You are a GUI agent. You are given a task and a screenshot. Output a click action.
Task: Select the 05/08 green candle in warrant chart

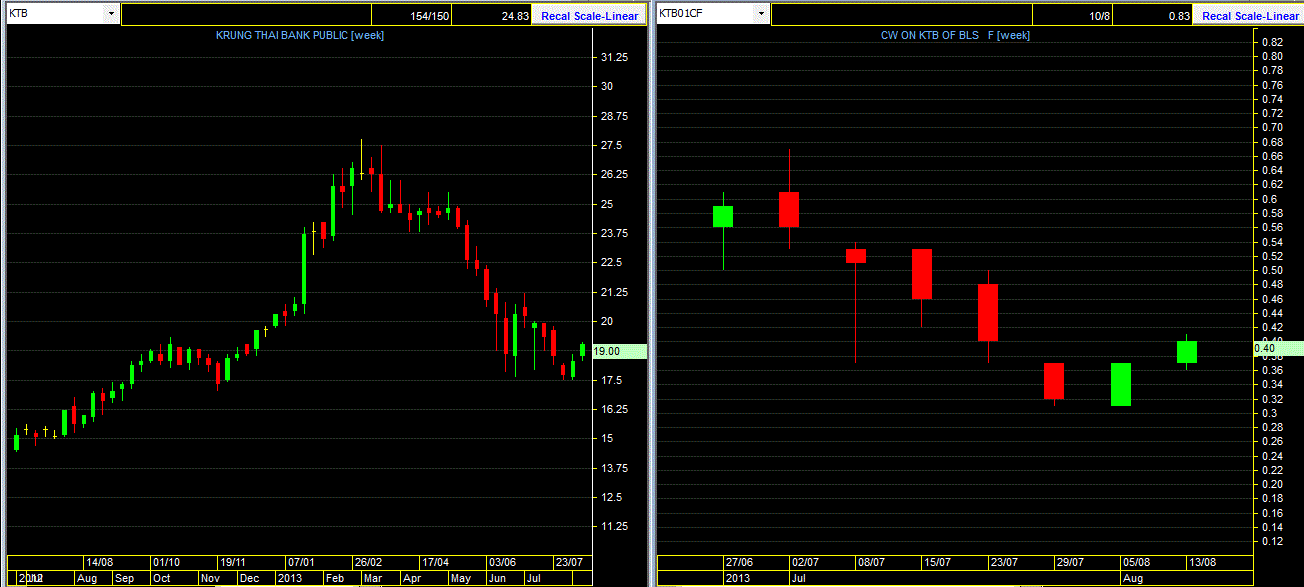(x=1121, y=384)
